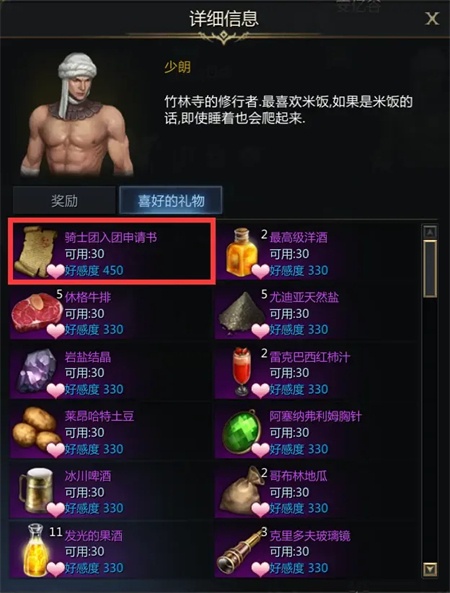Click the gift list scrollbar thumb
Screen dimensions: 450x593
click(x=430, y=269)
